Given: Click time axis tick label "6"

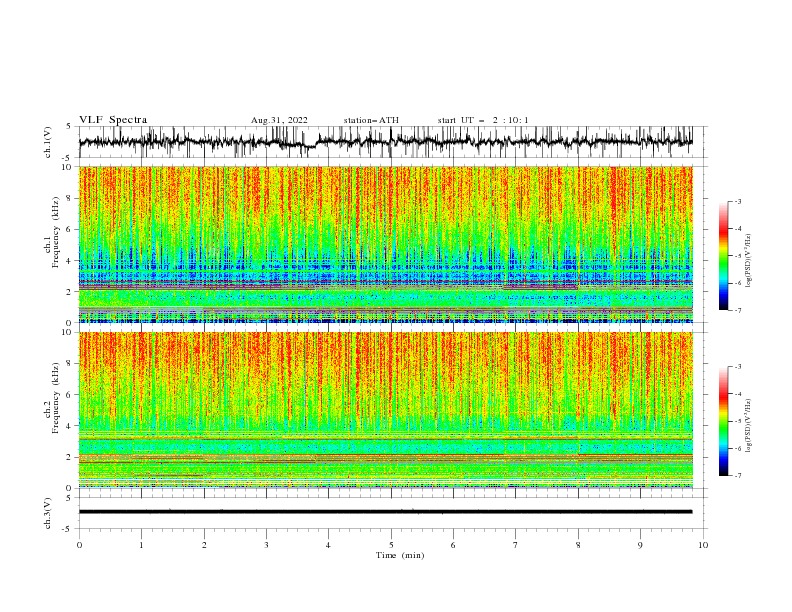Looking at the screenshot, I should (x=453, y=545).
